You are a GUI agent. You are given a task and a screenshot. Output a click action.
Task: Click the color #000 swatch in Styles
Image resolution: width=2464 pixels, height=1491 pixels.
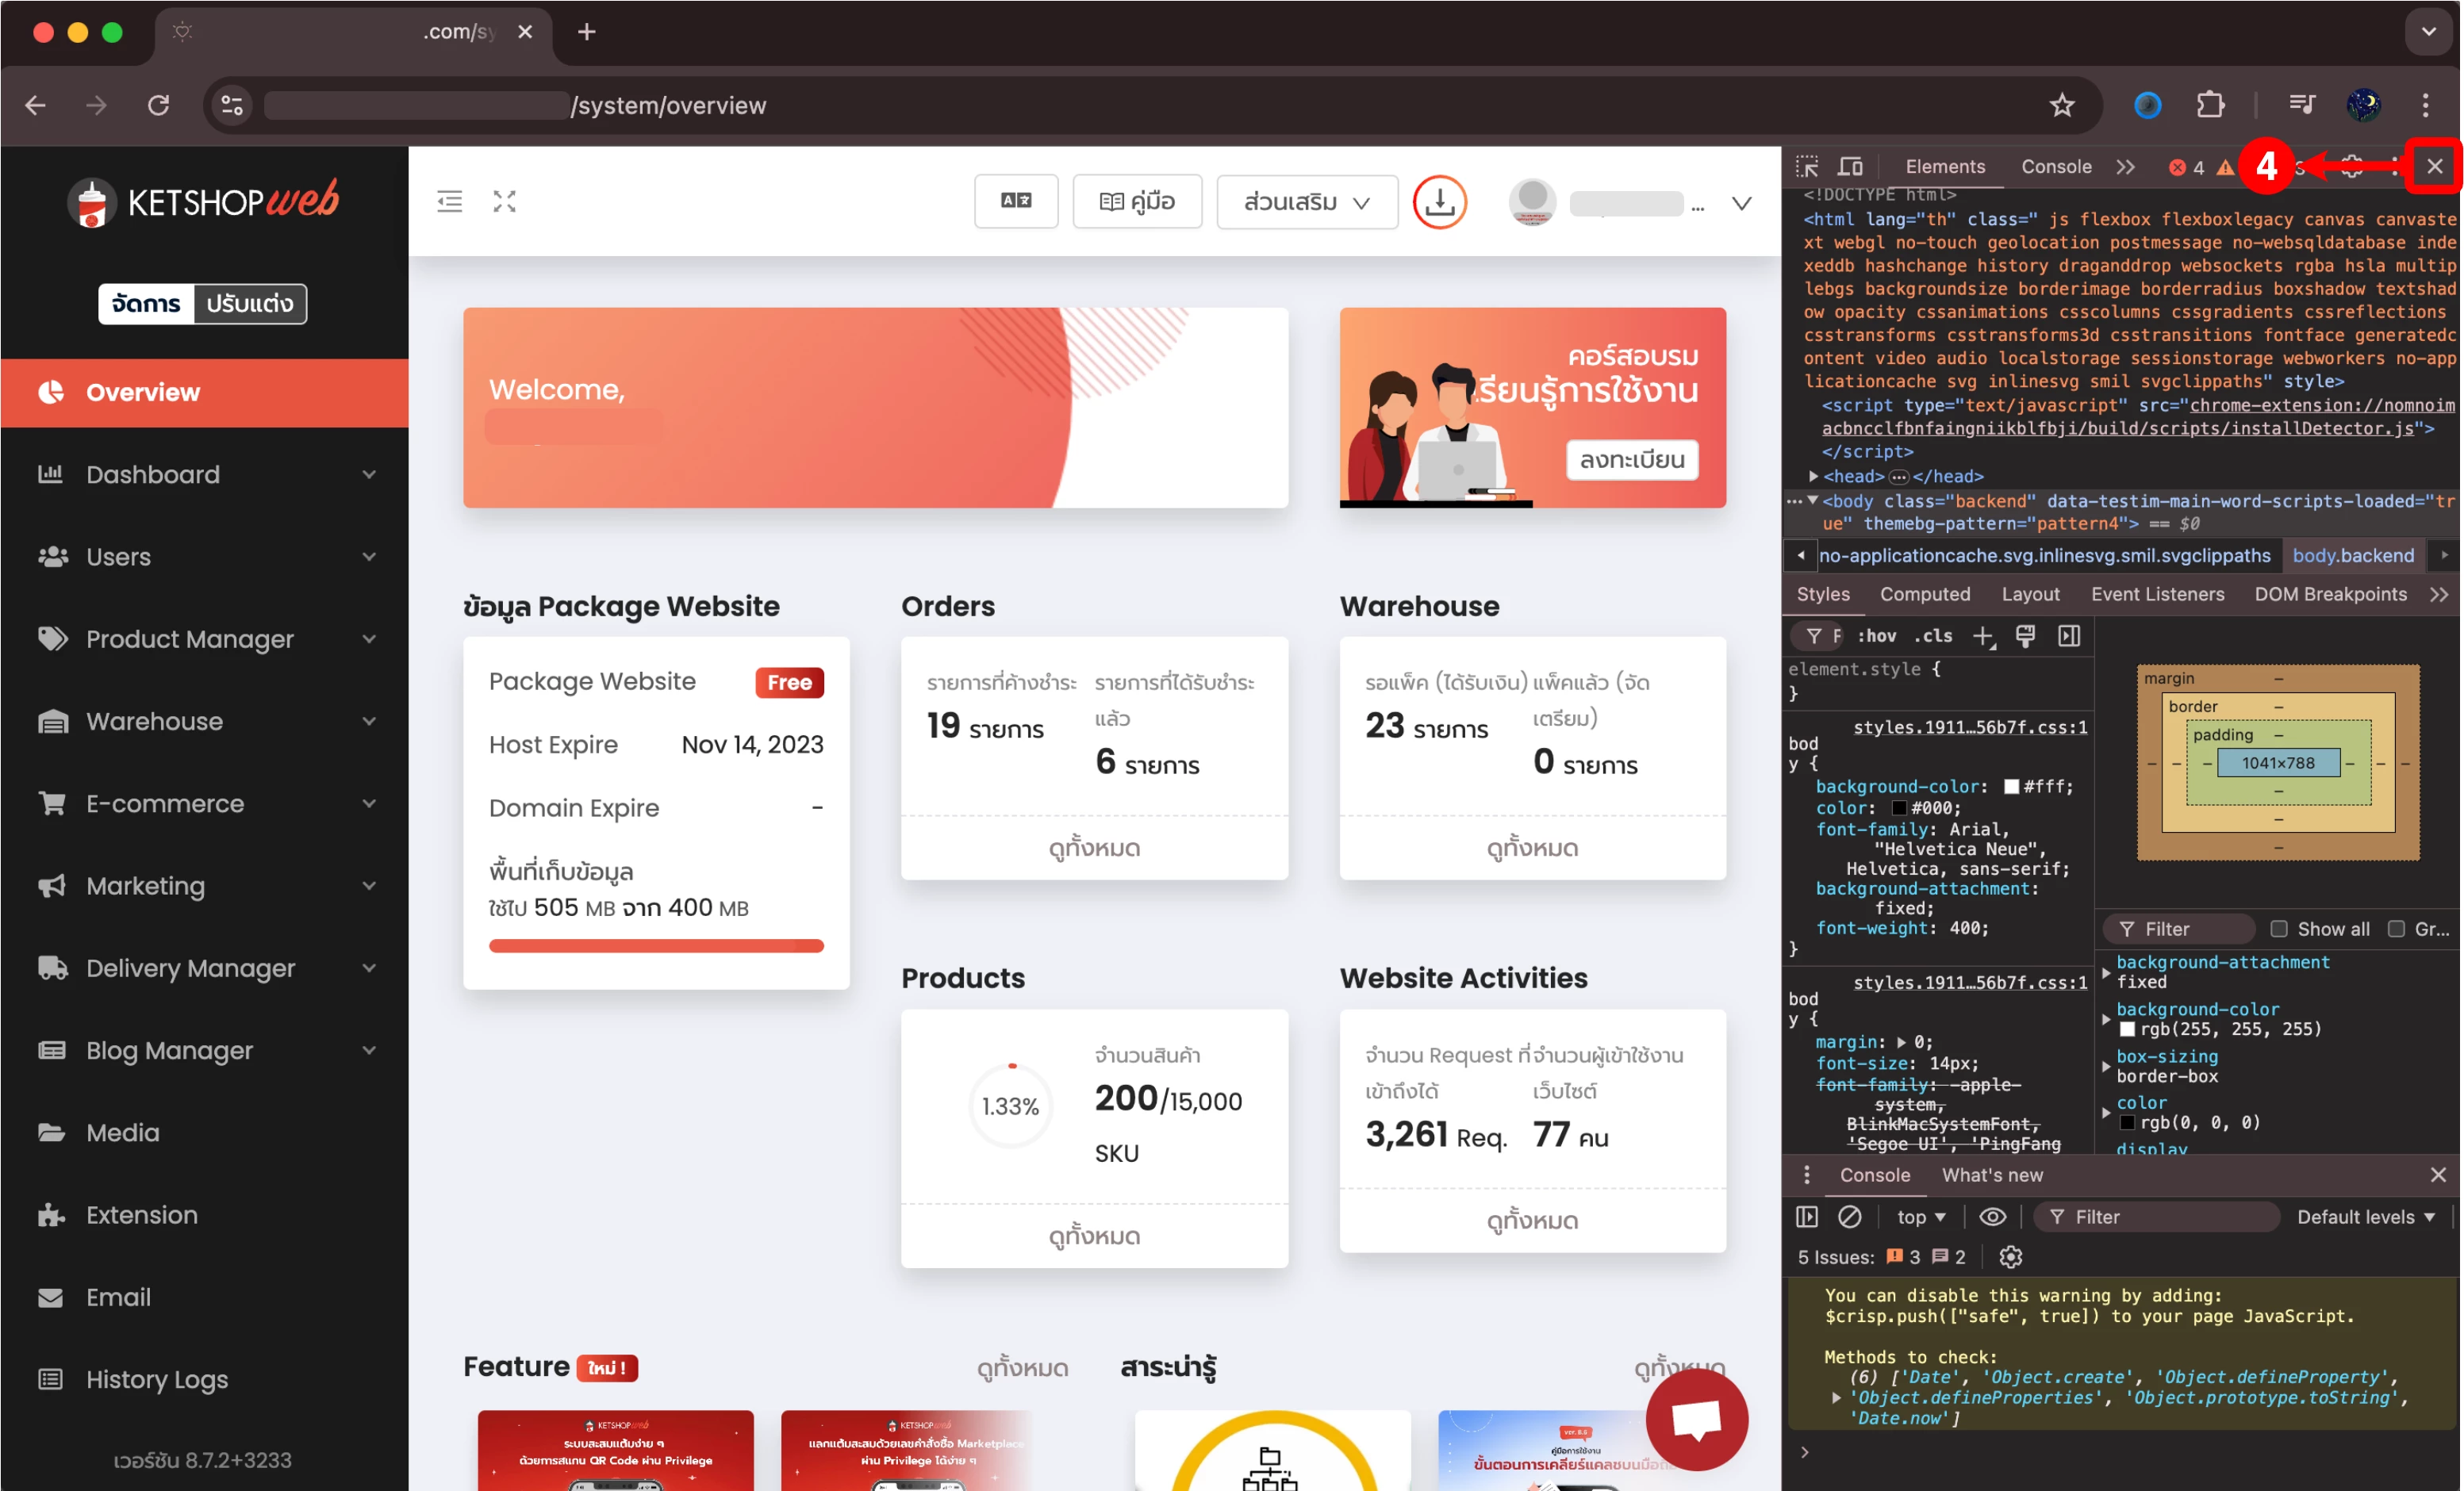point(1898,808)
